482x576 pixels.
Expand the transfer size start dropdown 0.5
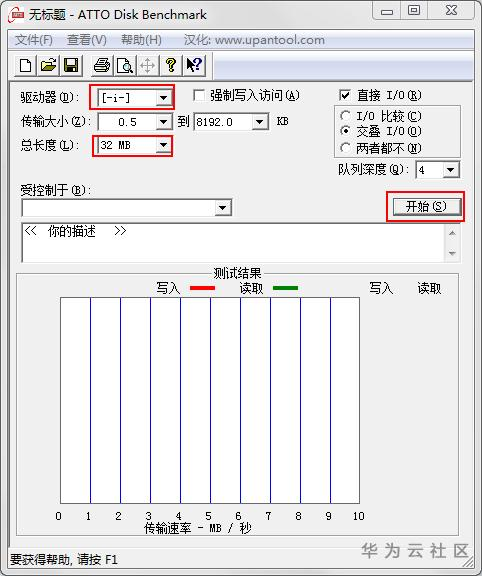(163, 122)
